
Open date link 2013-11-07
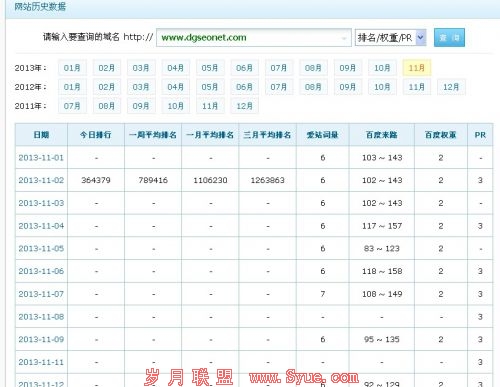41,294
